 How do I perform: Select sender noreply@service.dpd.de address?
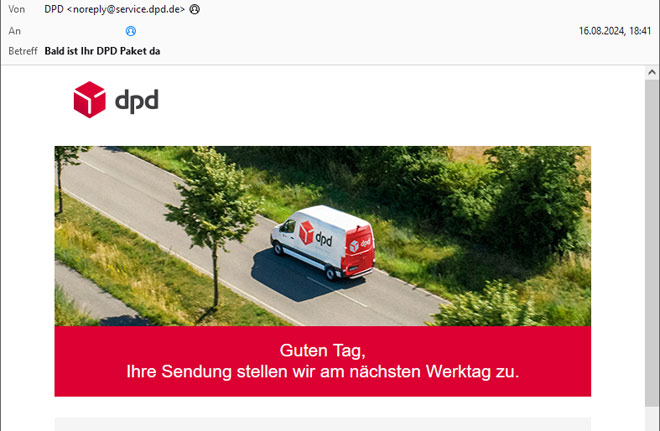pos(129,9)
